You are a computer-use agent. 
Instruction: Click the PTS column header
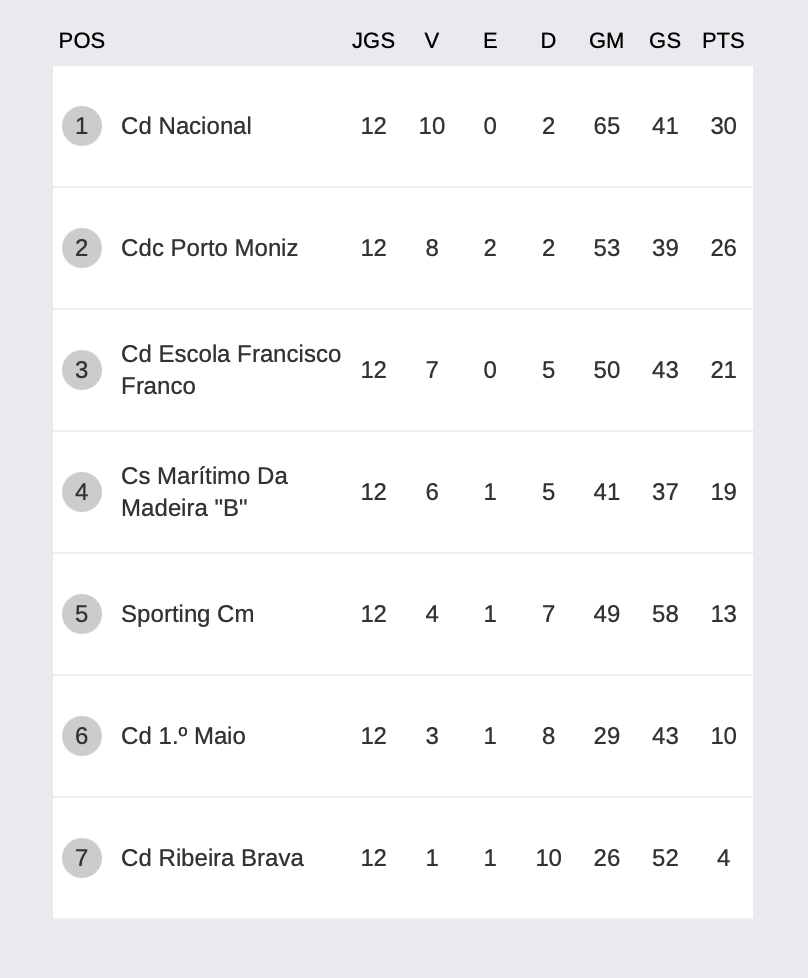point(723,41)
